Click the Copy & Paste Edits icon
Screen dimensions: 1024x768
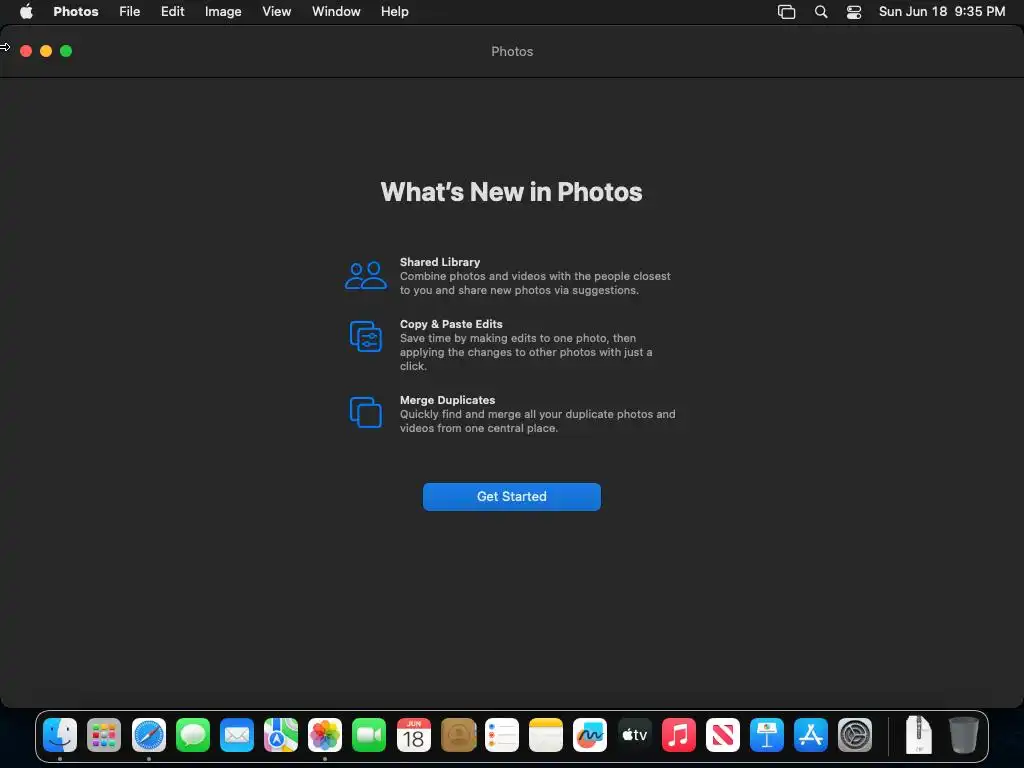[x=366, y=336]
